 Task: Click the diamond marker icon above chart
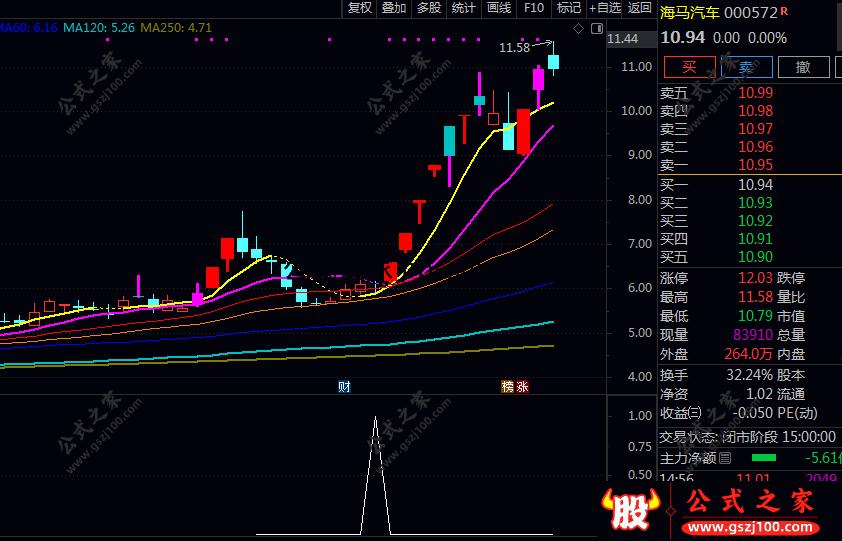[x=578, y=28]
